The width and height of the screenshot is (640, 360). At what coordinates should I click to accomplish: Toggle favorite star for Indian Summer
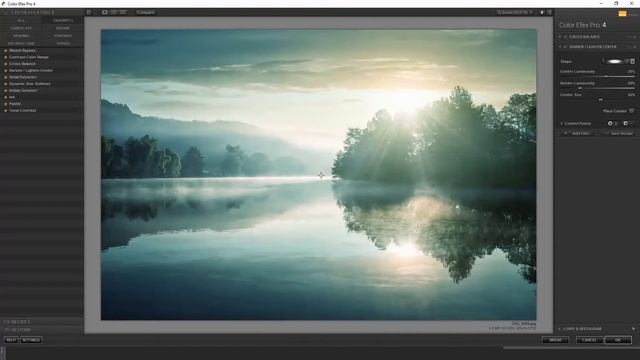click(5, 90)
